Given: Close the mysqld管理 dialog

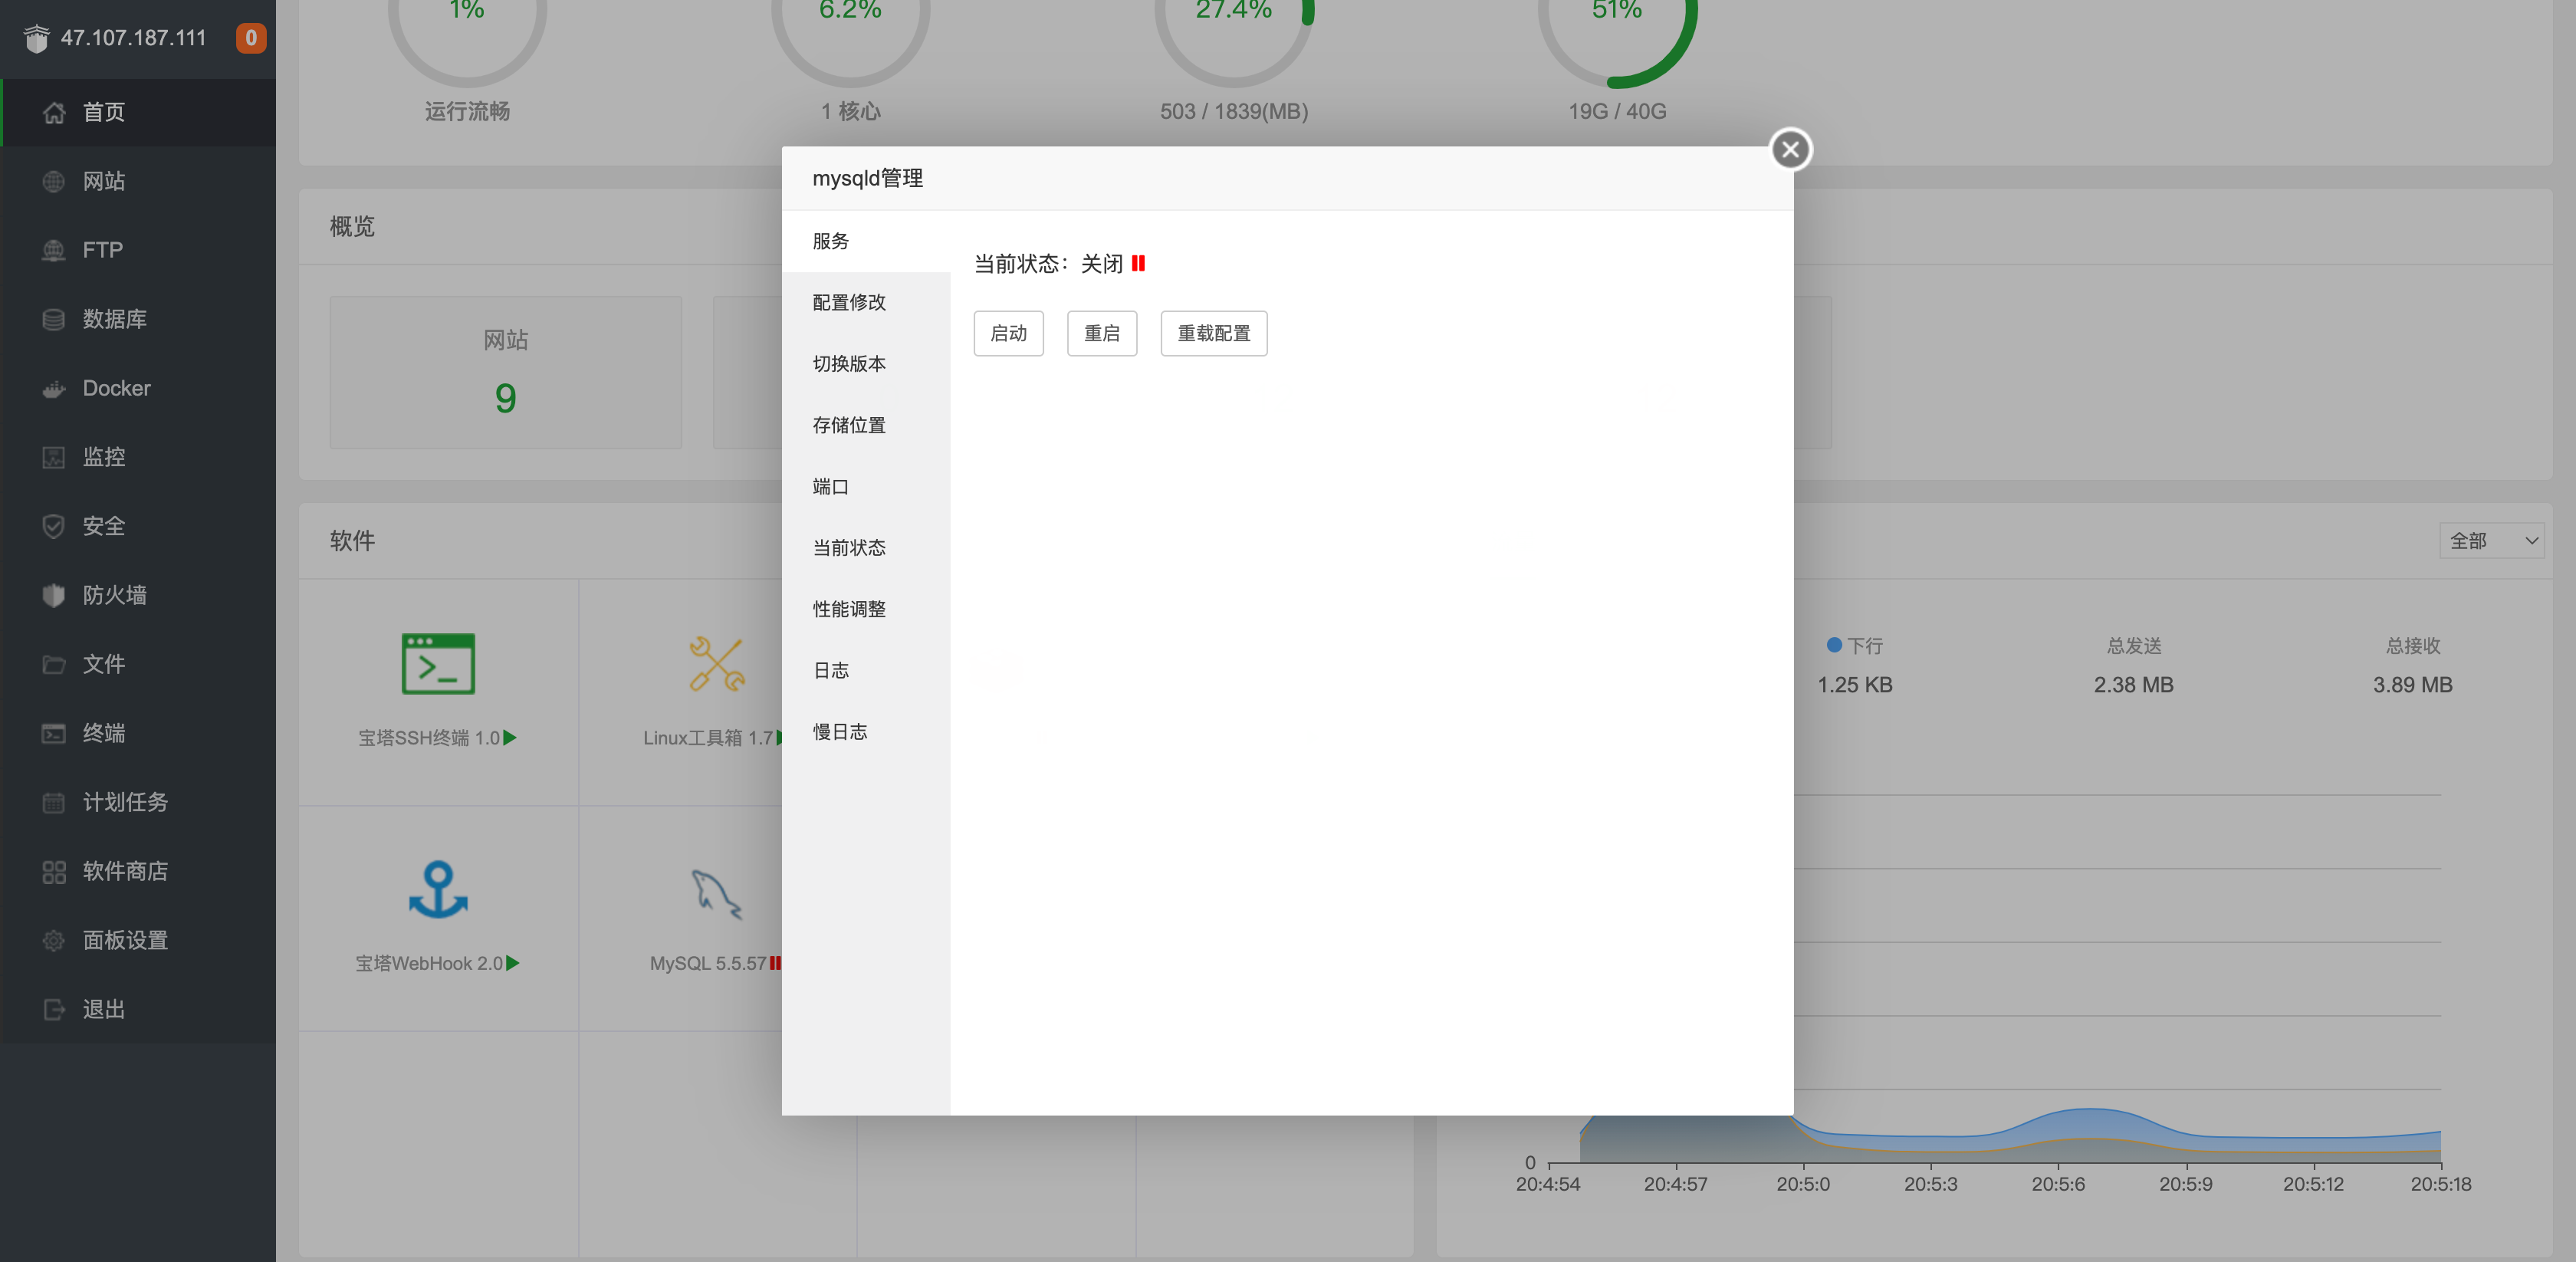Looking at the screenshot, I should click(1790, 150).
